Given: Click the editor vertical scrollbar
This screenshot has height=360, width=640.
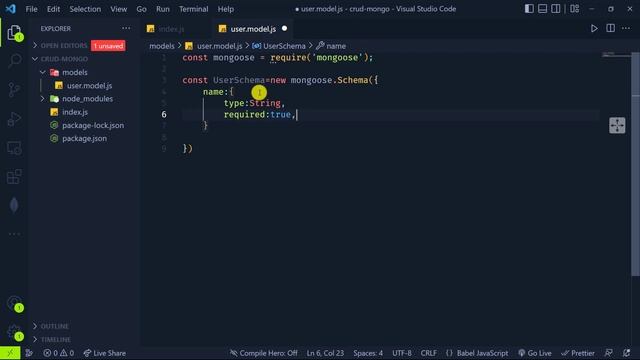Looking at the screenshot, I should [636, 163].
